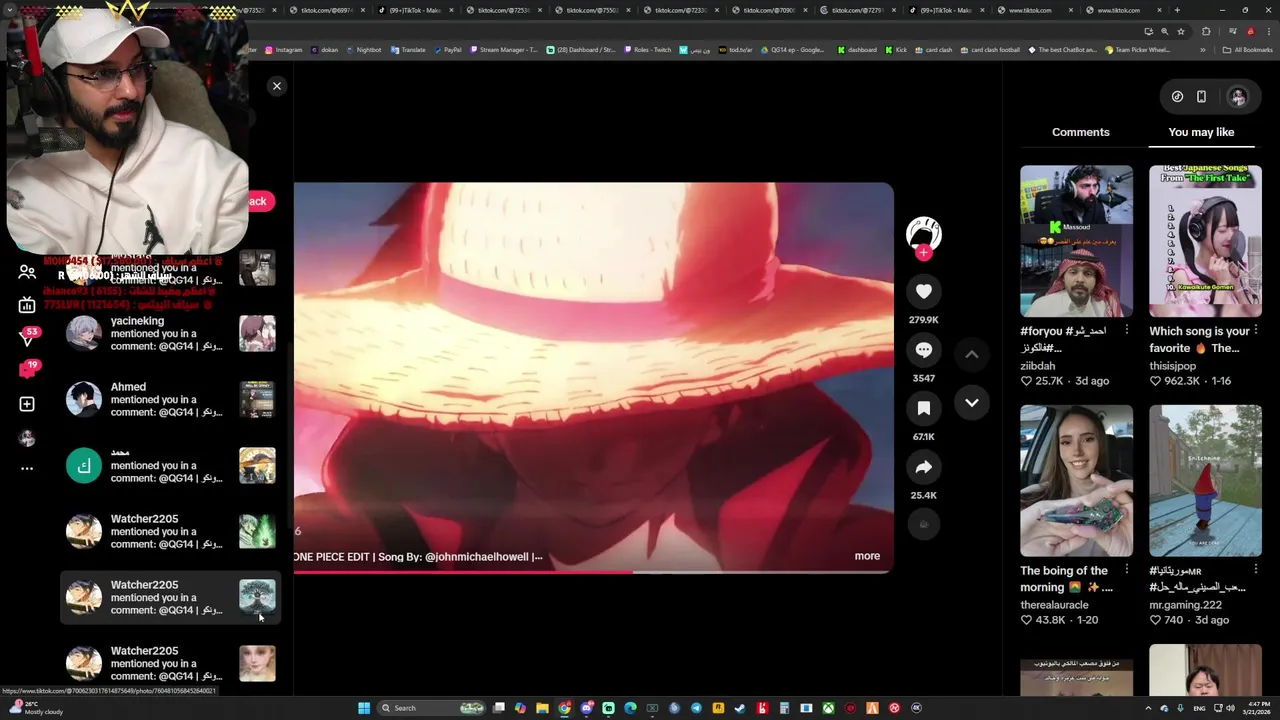
Task: Open Steam from taskbar
Action: tap(740, 708)
